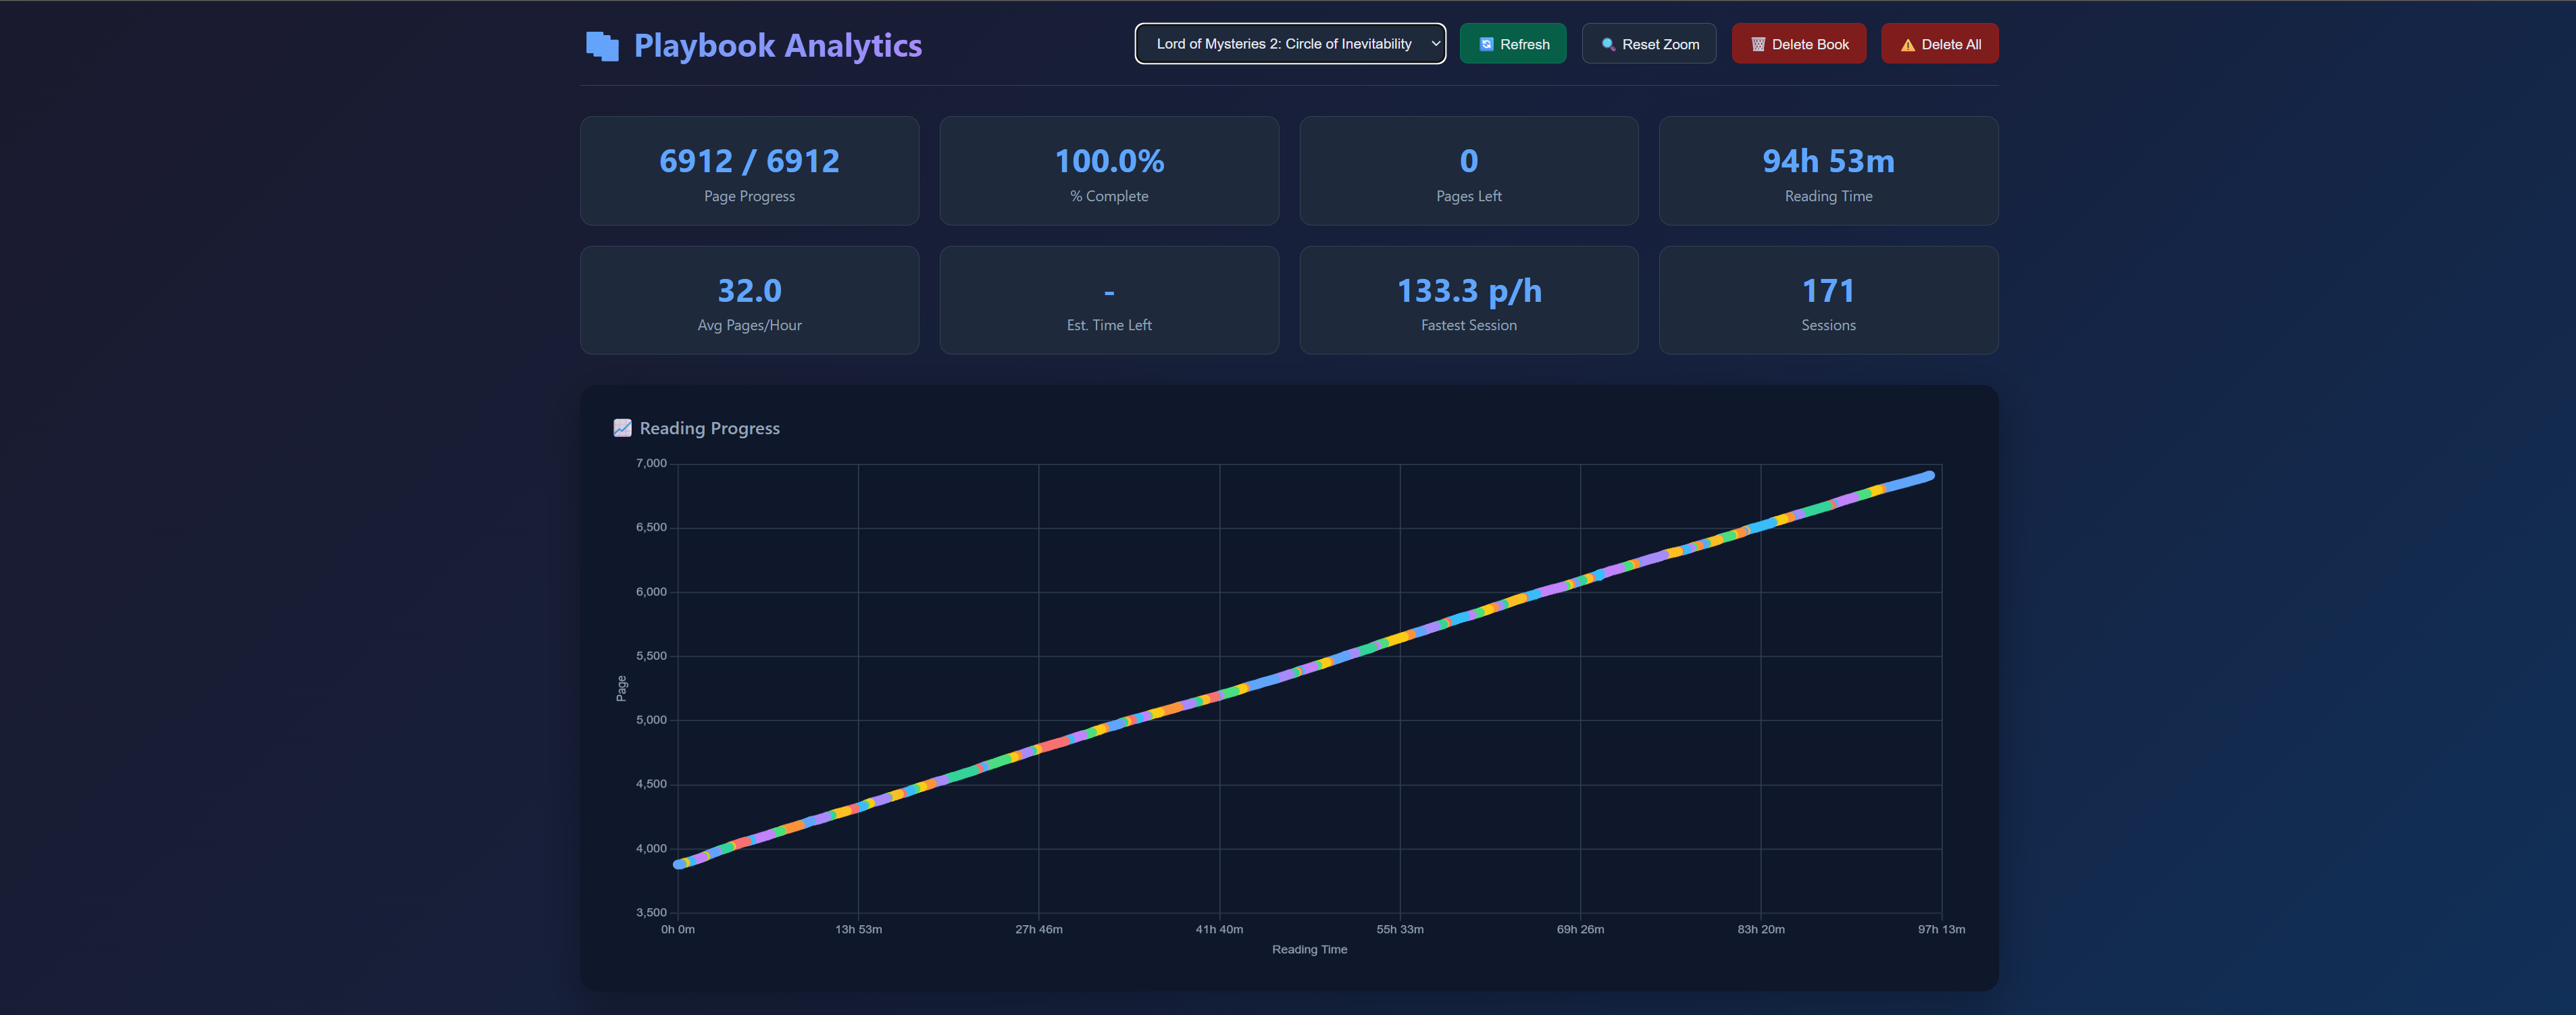Click the final data point on progress line

[x=1929, y=476]
